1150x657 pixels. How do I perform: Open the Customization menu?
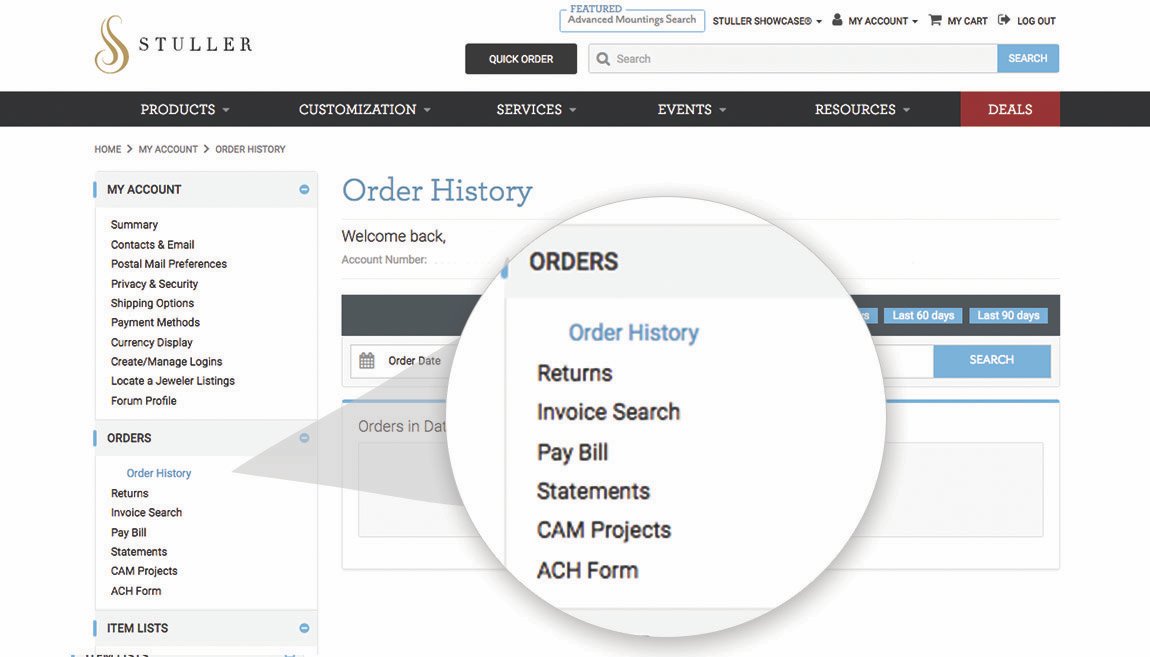[x=365, y=109]
